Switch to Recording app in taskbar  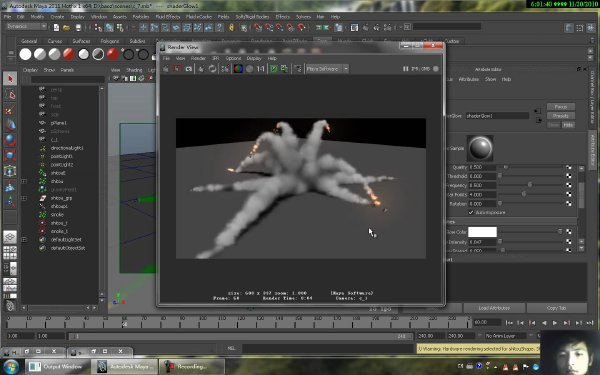(x=191, y=367)
